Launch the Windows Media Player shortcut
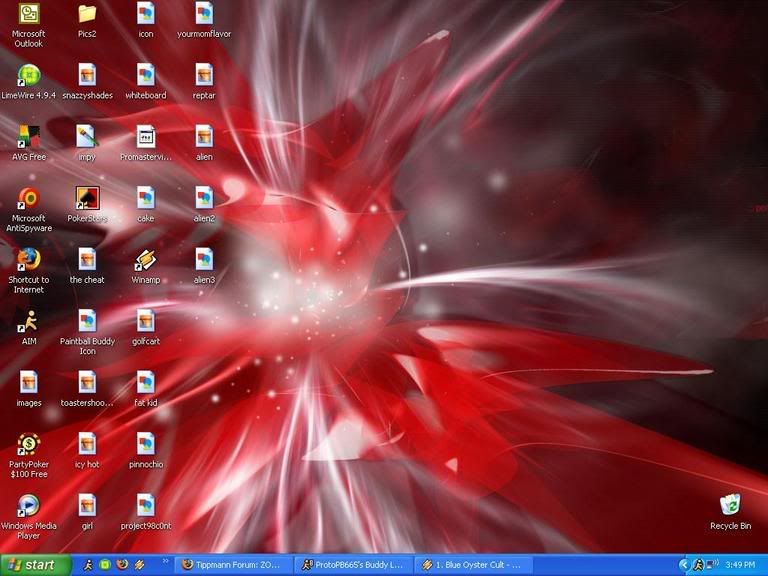The image size is (768, 576). click(28, 506)
